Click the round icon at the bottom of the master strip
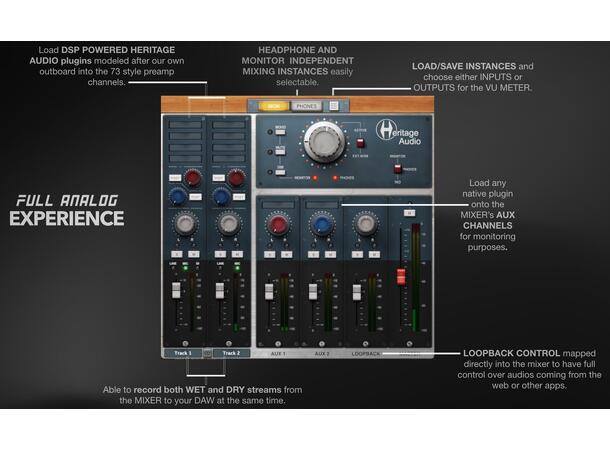Screen dimensions: 610x450 pyautogui.click(x=409, y=344)
